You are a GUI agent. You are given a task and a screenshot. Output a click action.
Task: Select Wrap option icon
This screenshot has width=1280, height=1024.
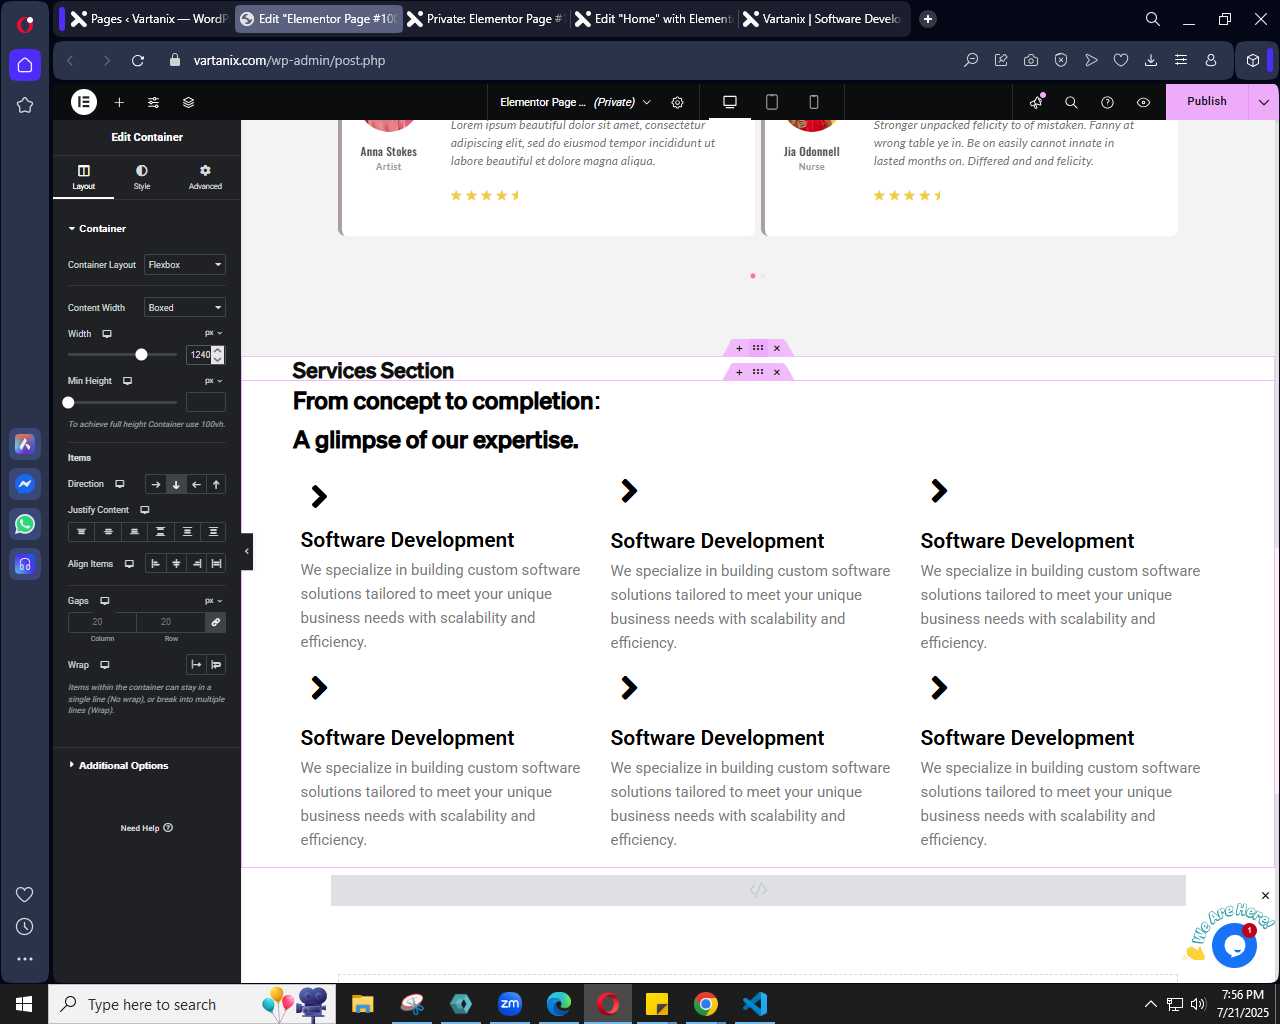(216, 665)
